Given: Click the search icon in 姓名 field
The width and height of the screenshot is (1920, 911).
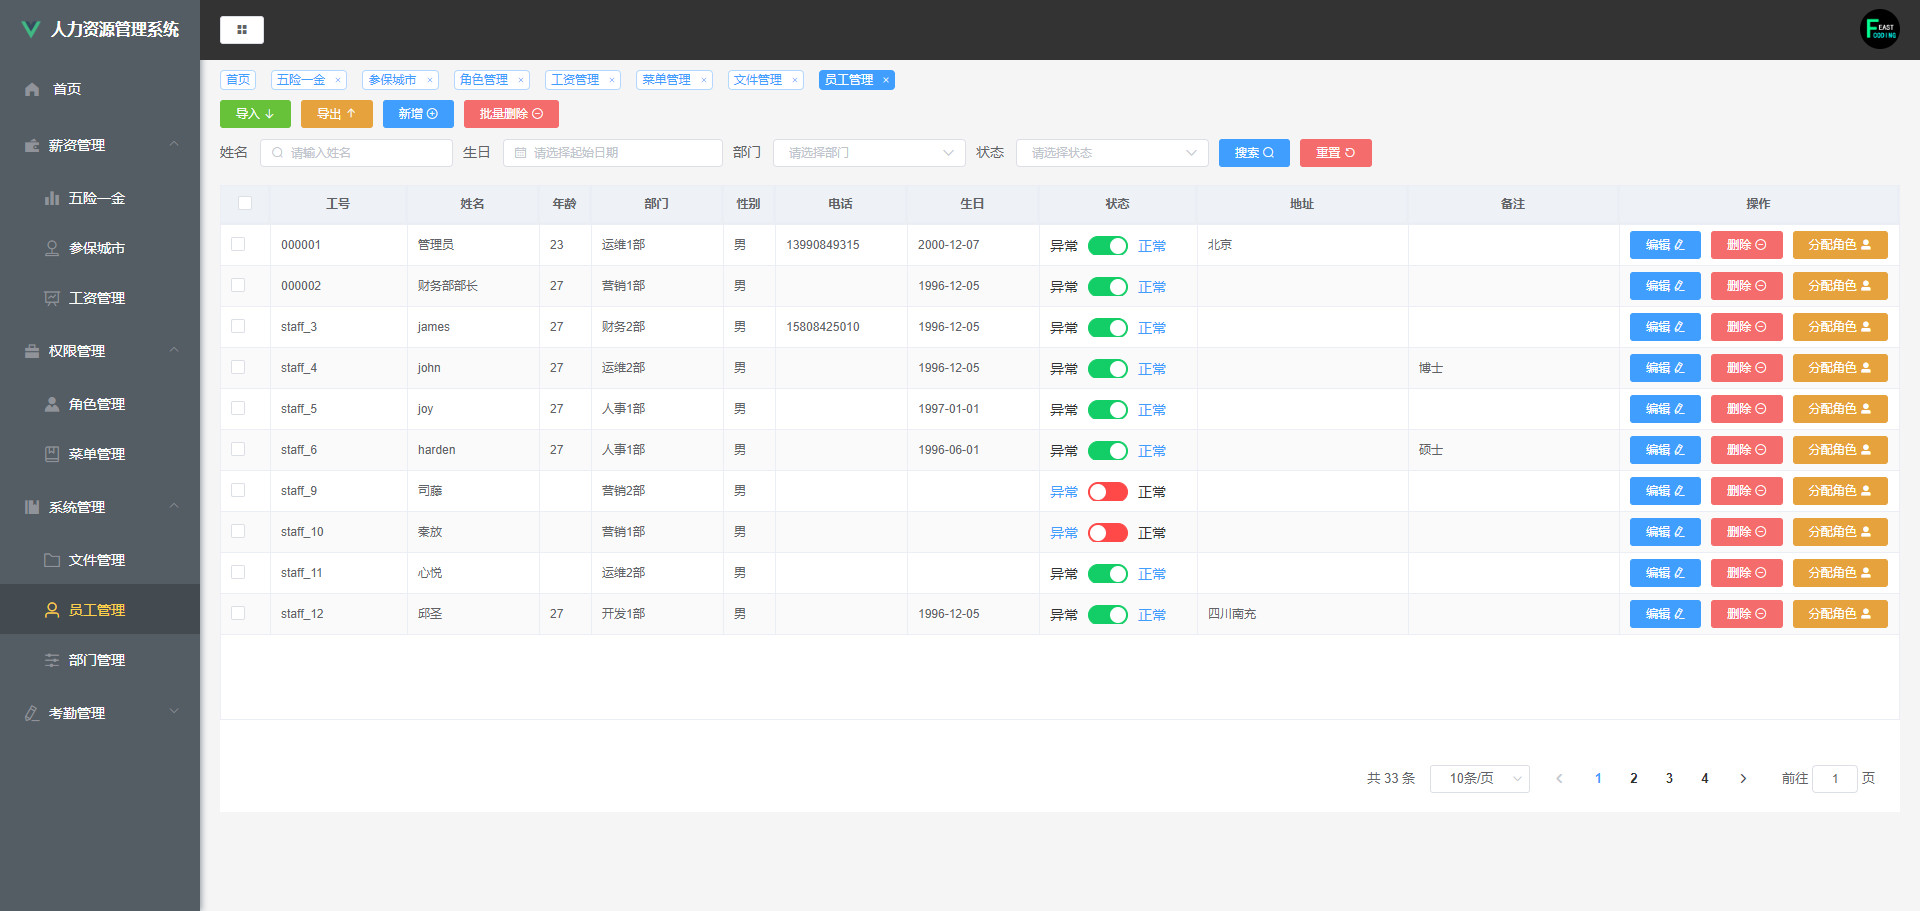Looking at the screenshot, I should click(278, 153).
